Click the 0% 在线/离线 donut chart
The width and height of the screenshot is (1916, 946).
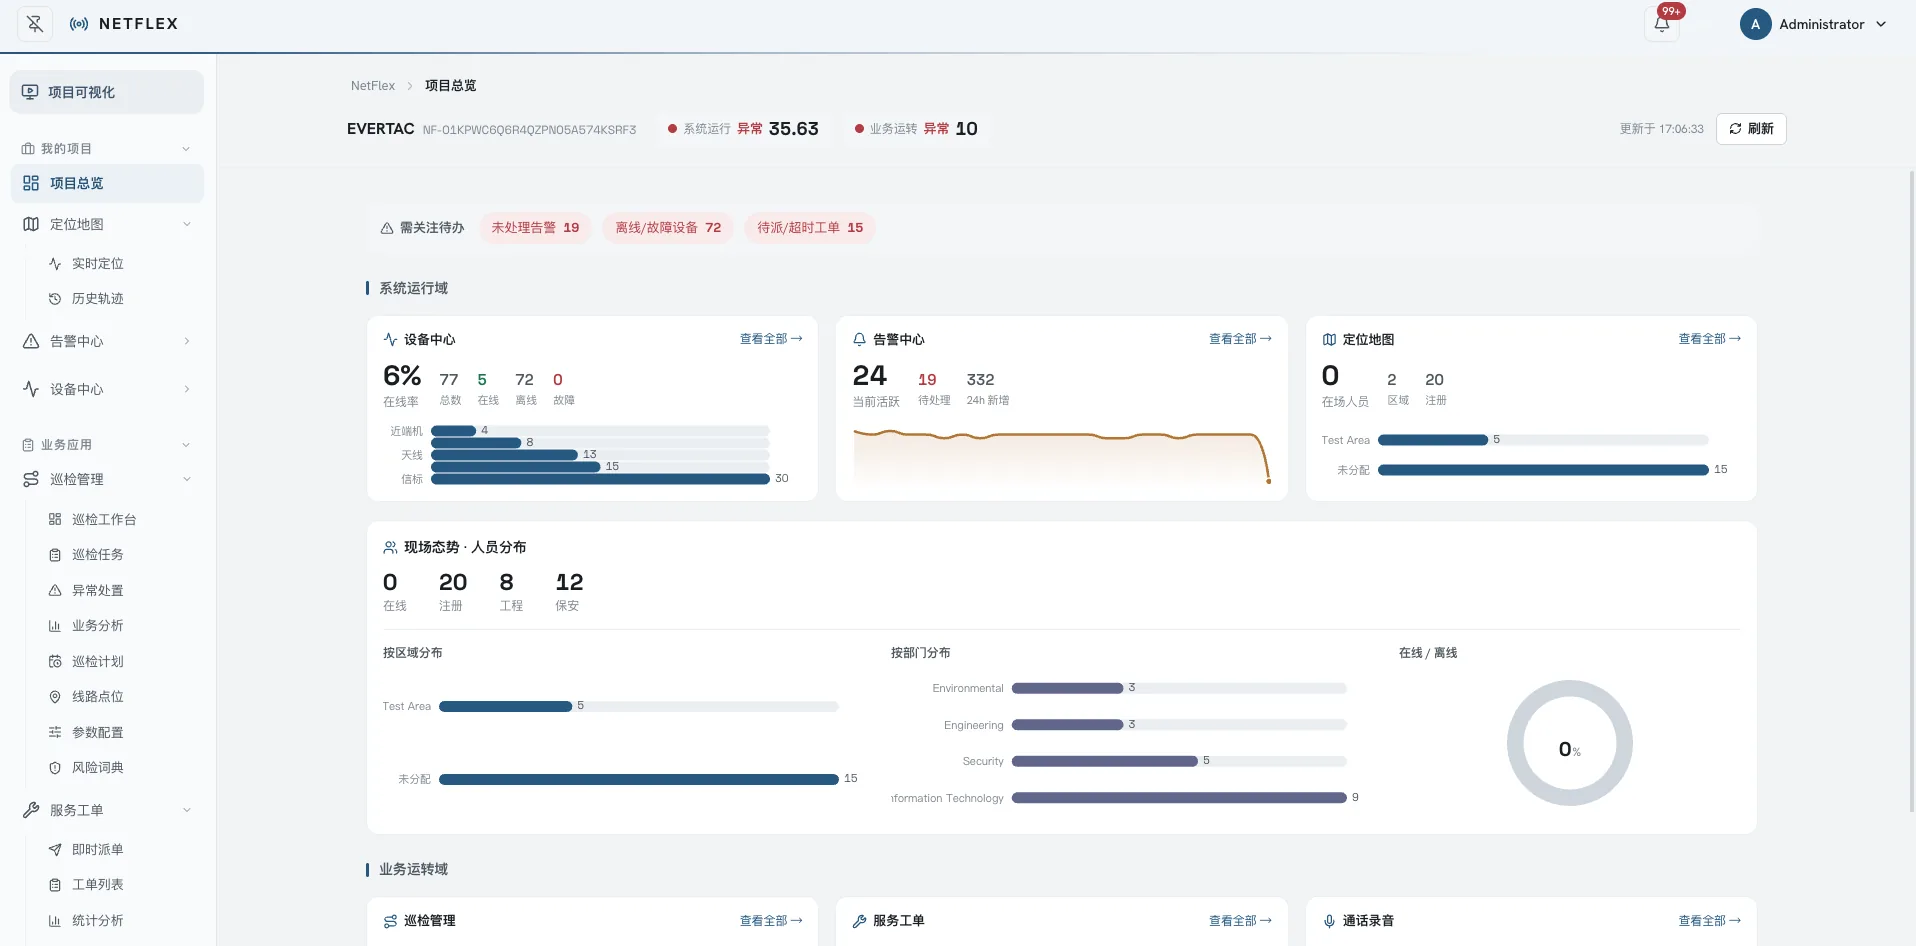[1570, 743]
